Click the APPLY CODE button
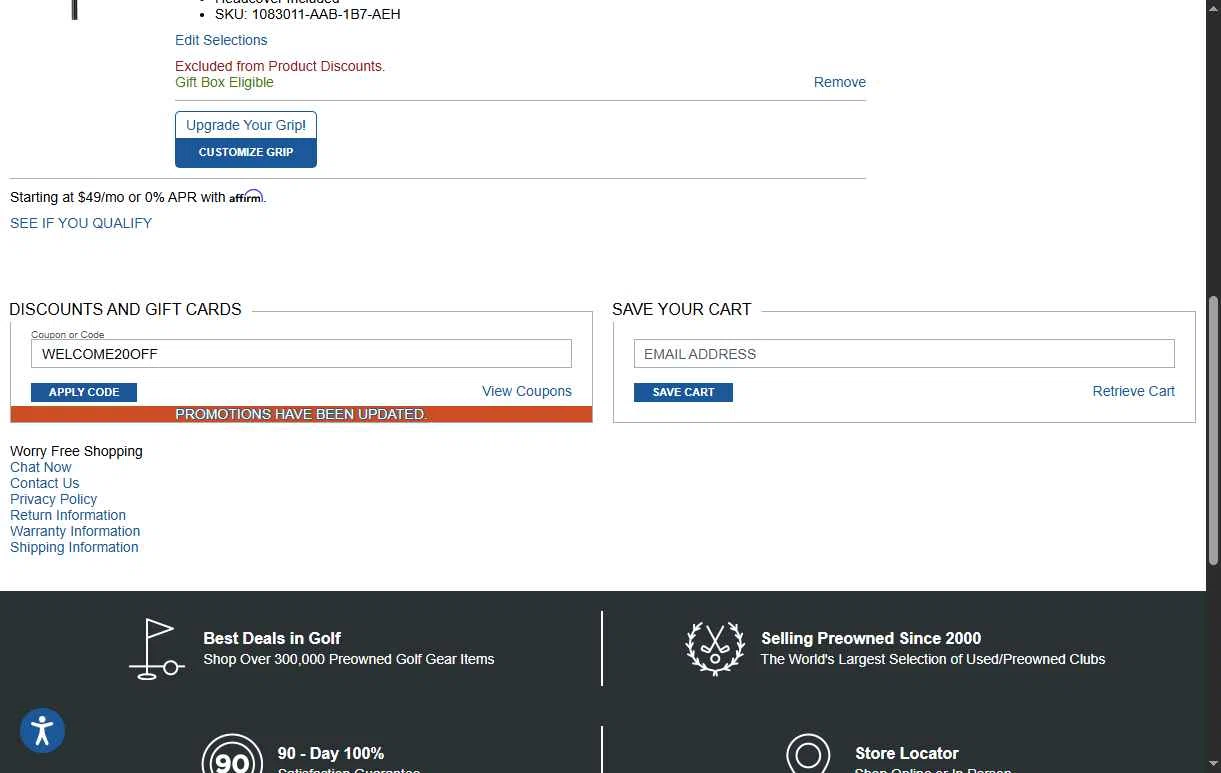This screenshot has width=1221, height=773. pos(84,392)
